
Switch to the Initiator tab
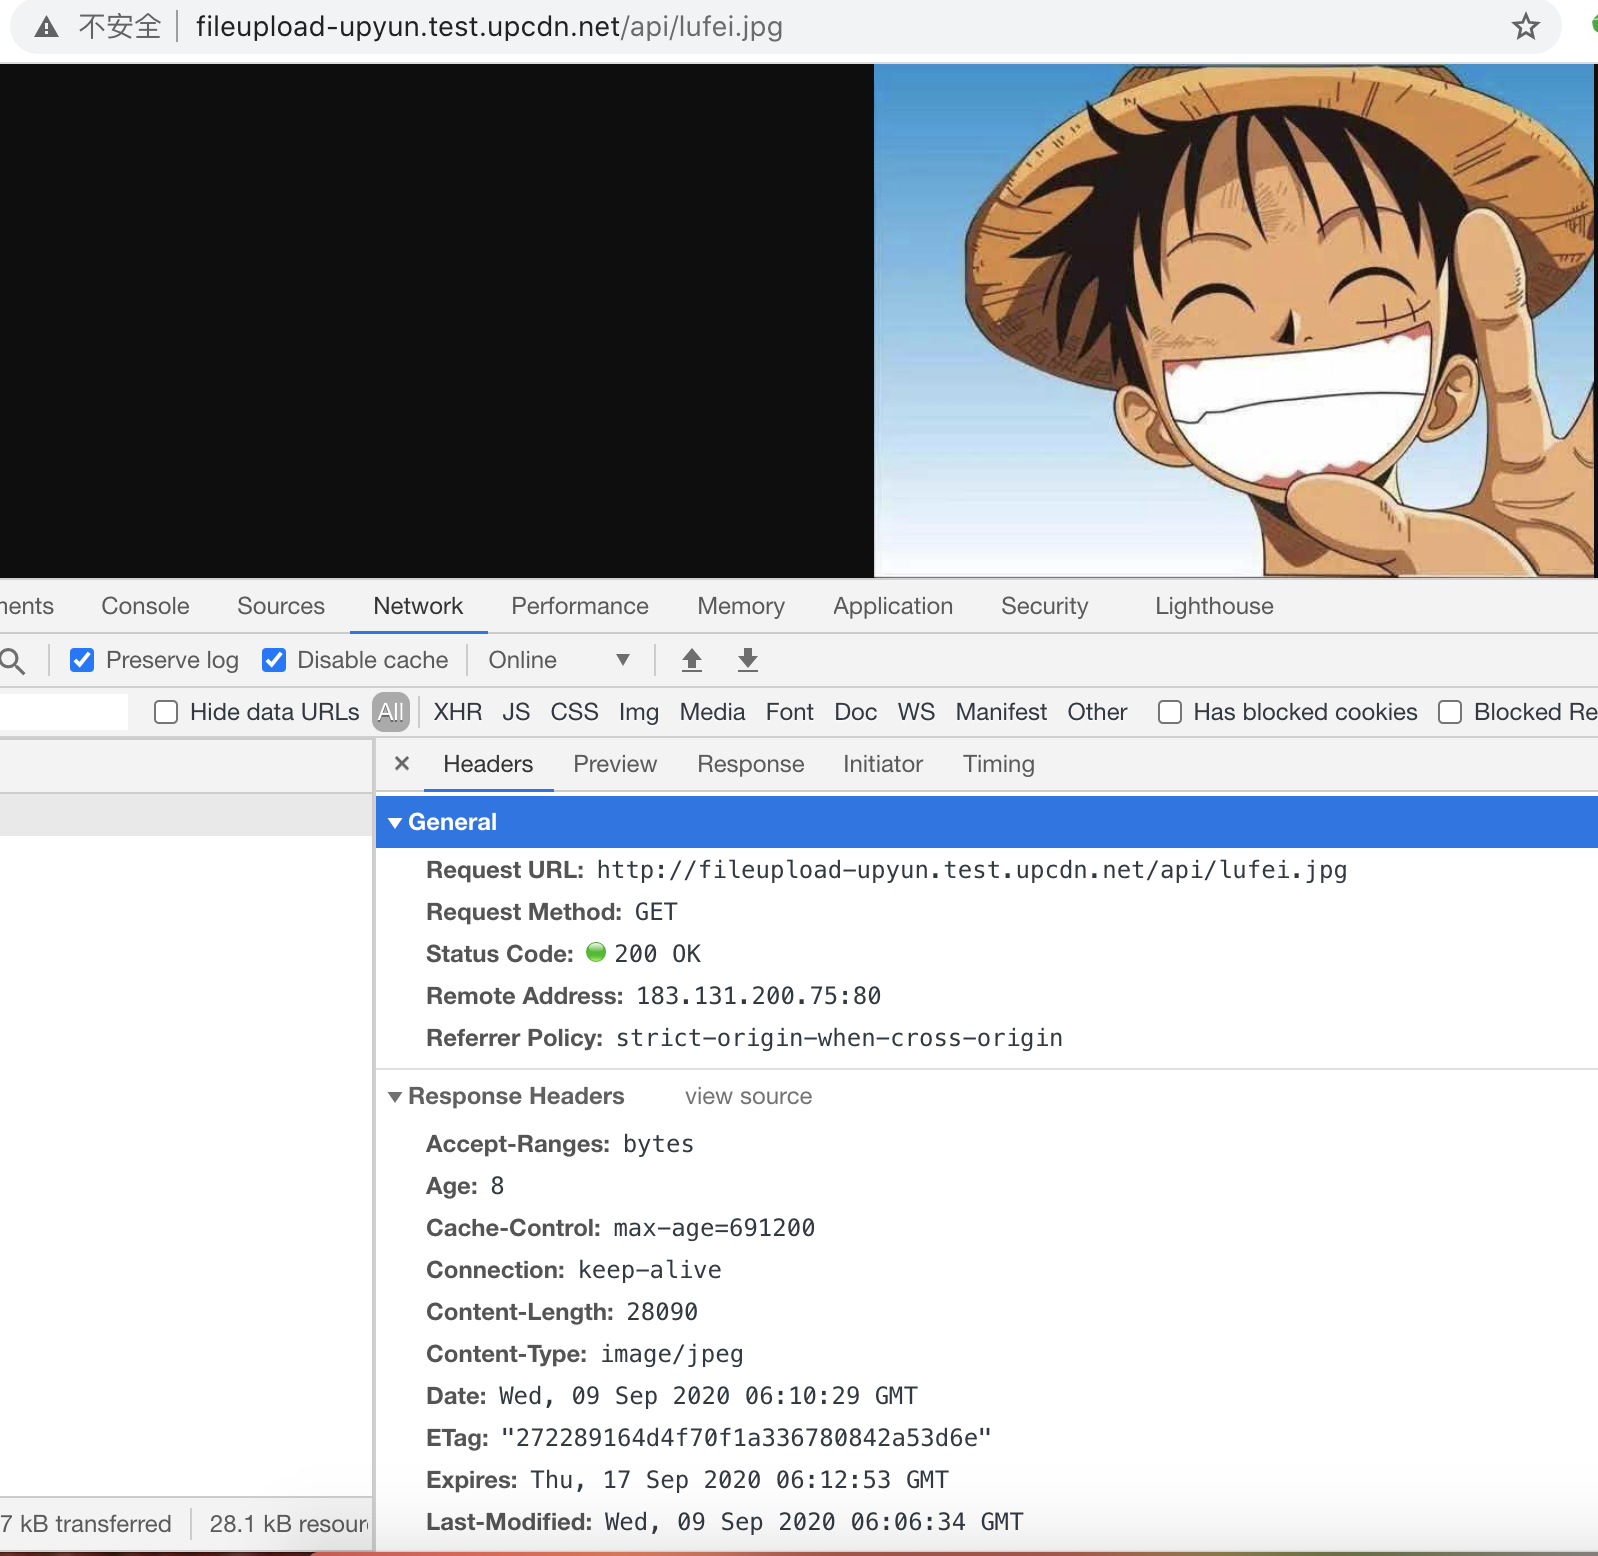[883, 764]
